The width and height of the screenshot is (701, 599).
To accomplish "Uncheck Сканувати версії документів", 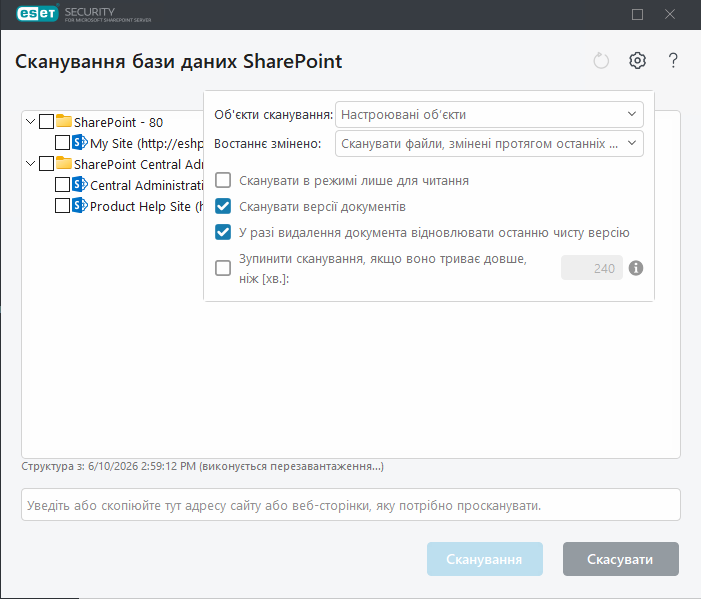I will [x=223, y=206].
